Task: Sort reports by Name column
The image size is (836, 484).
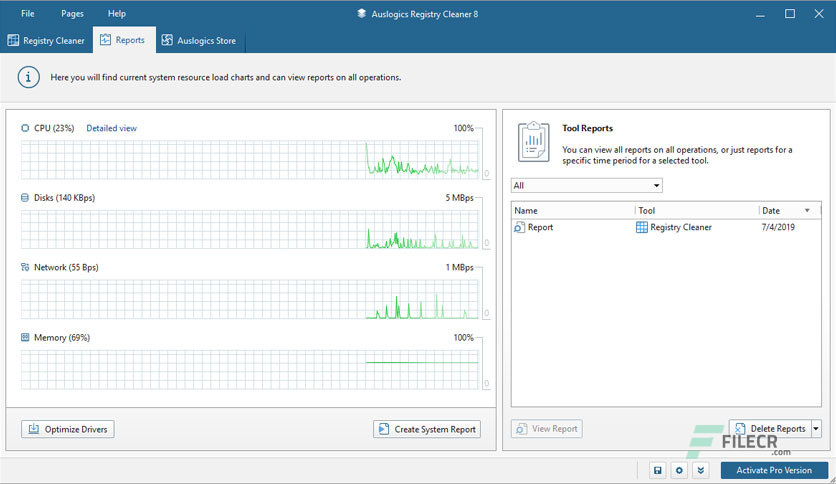Action: 573,211
